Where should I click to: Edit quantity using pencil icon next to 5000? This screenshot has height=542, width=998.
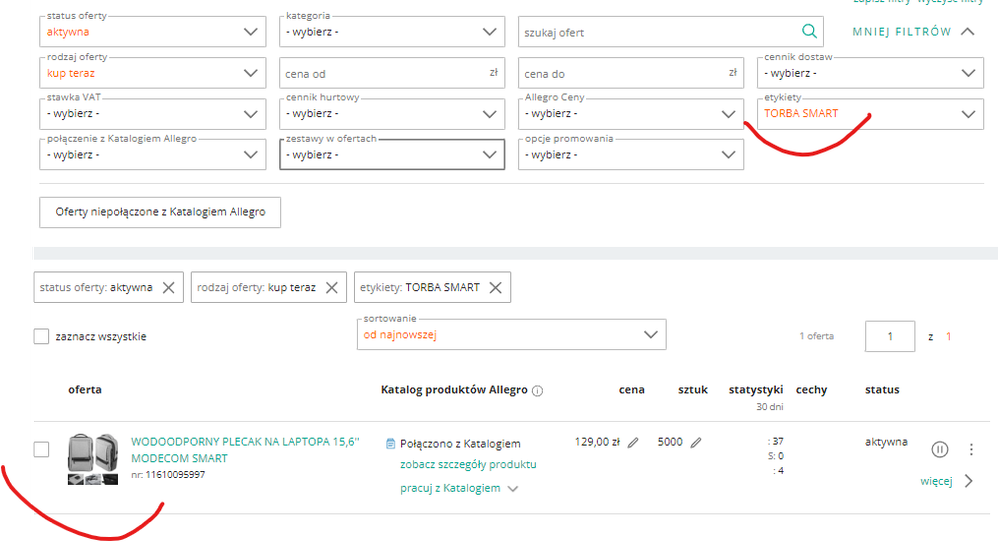coord(696,442)
